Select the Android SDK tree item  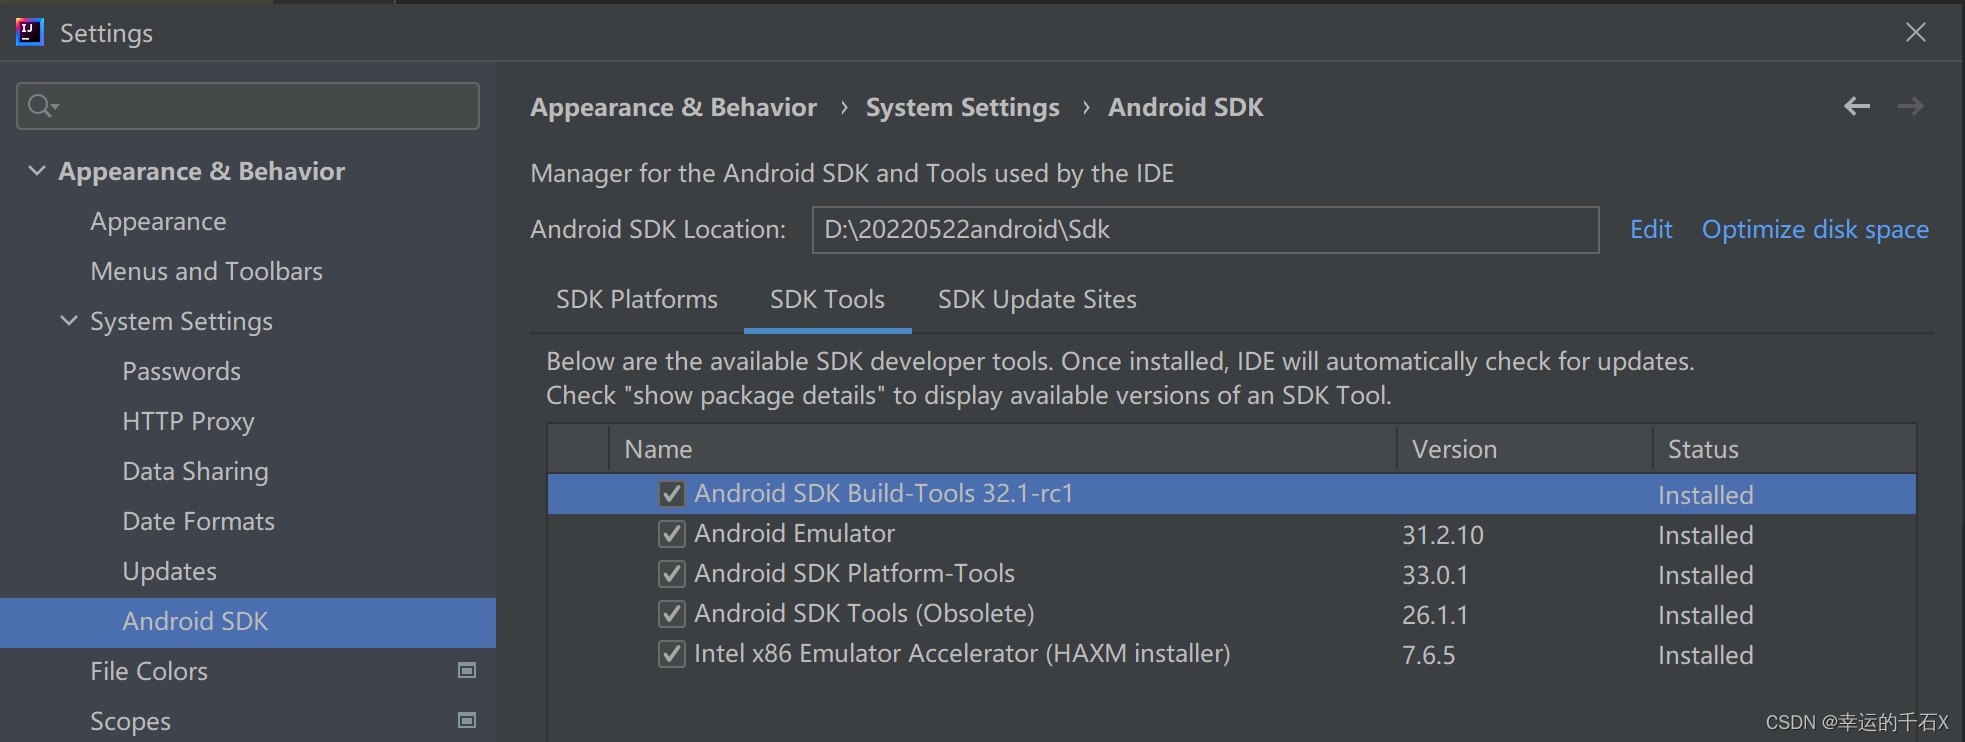[248, 622]
